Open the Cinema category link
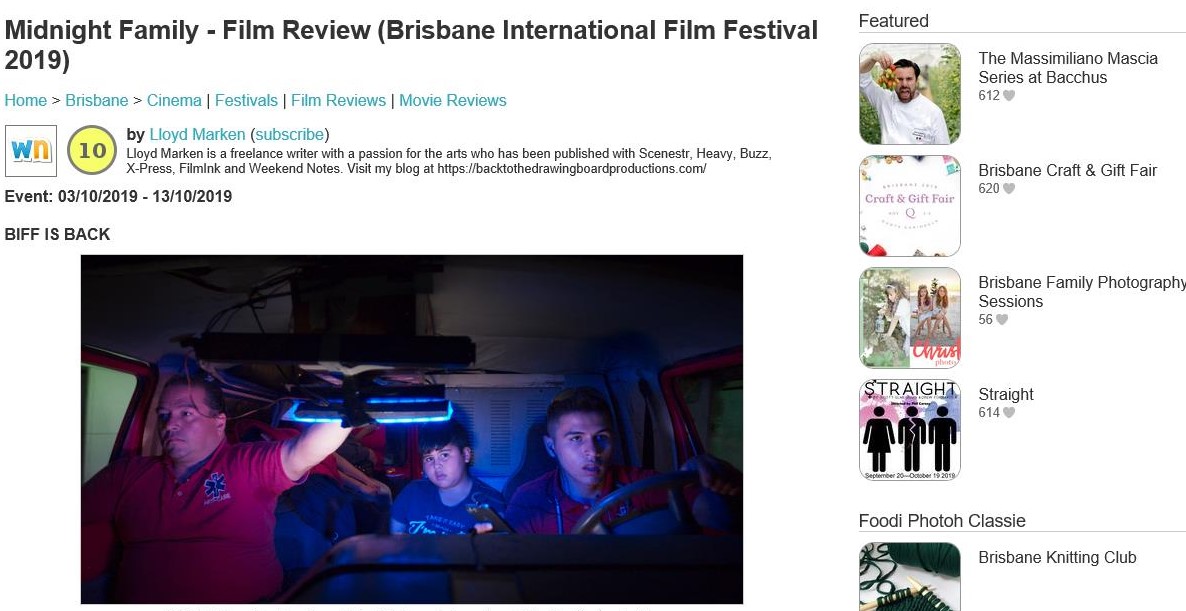This screenshot has height=611, width=1186. click(174, 101)
